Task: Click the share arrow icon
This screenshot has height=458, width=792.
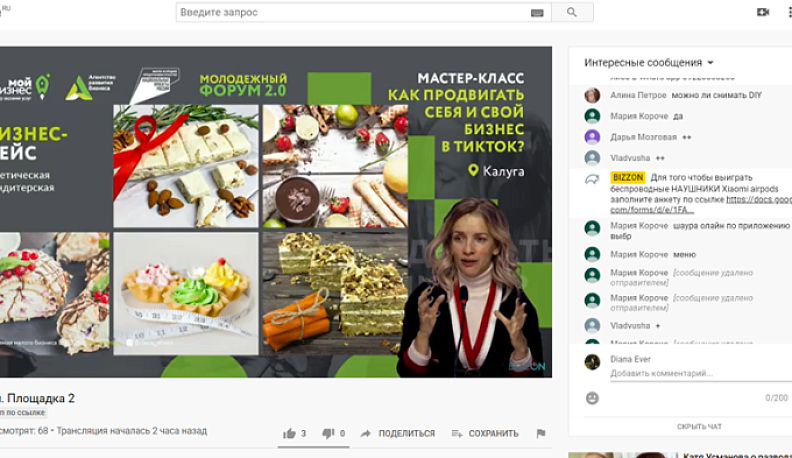Action: tap(366, 433)
